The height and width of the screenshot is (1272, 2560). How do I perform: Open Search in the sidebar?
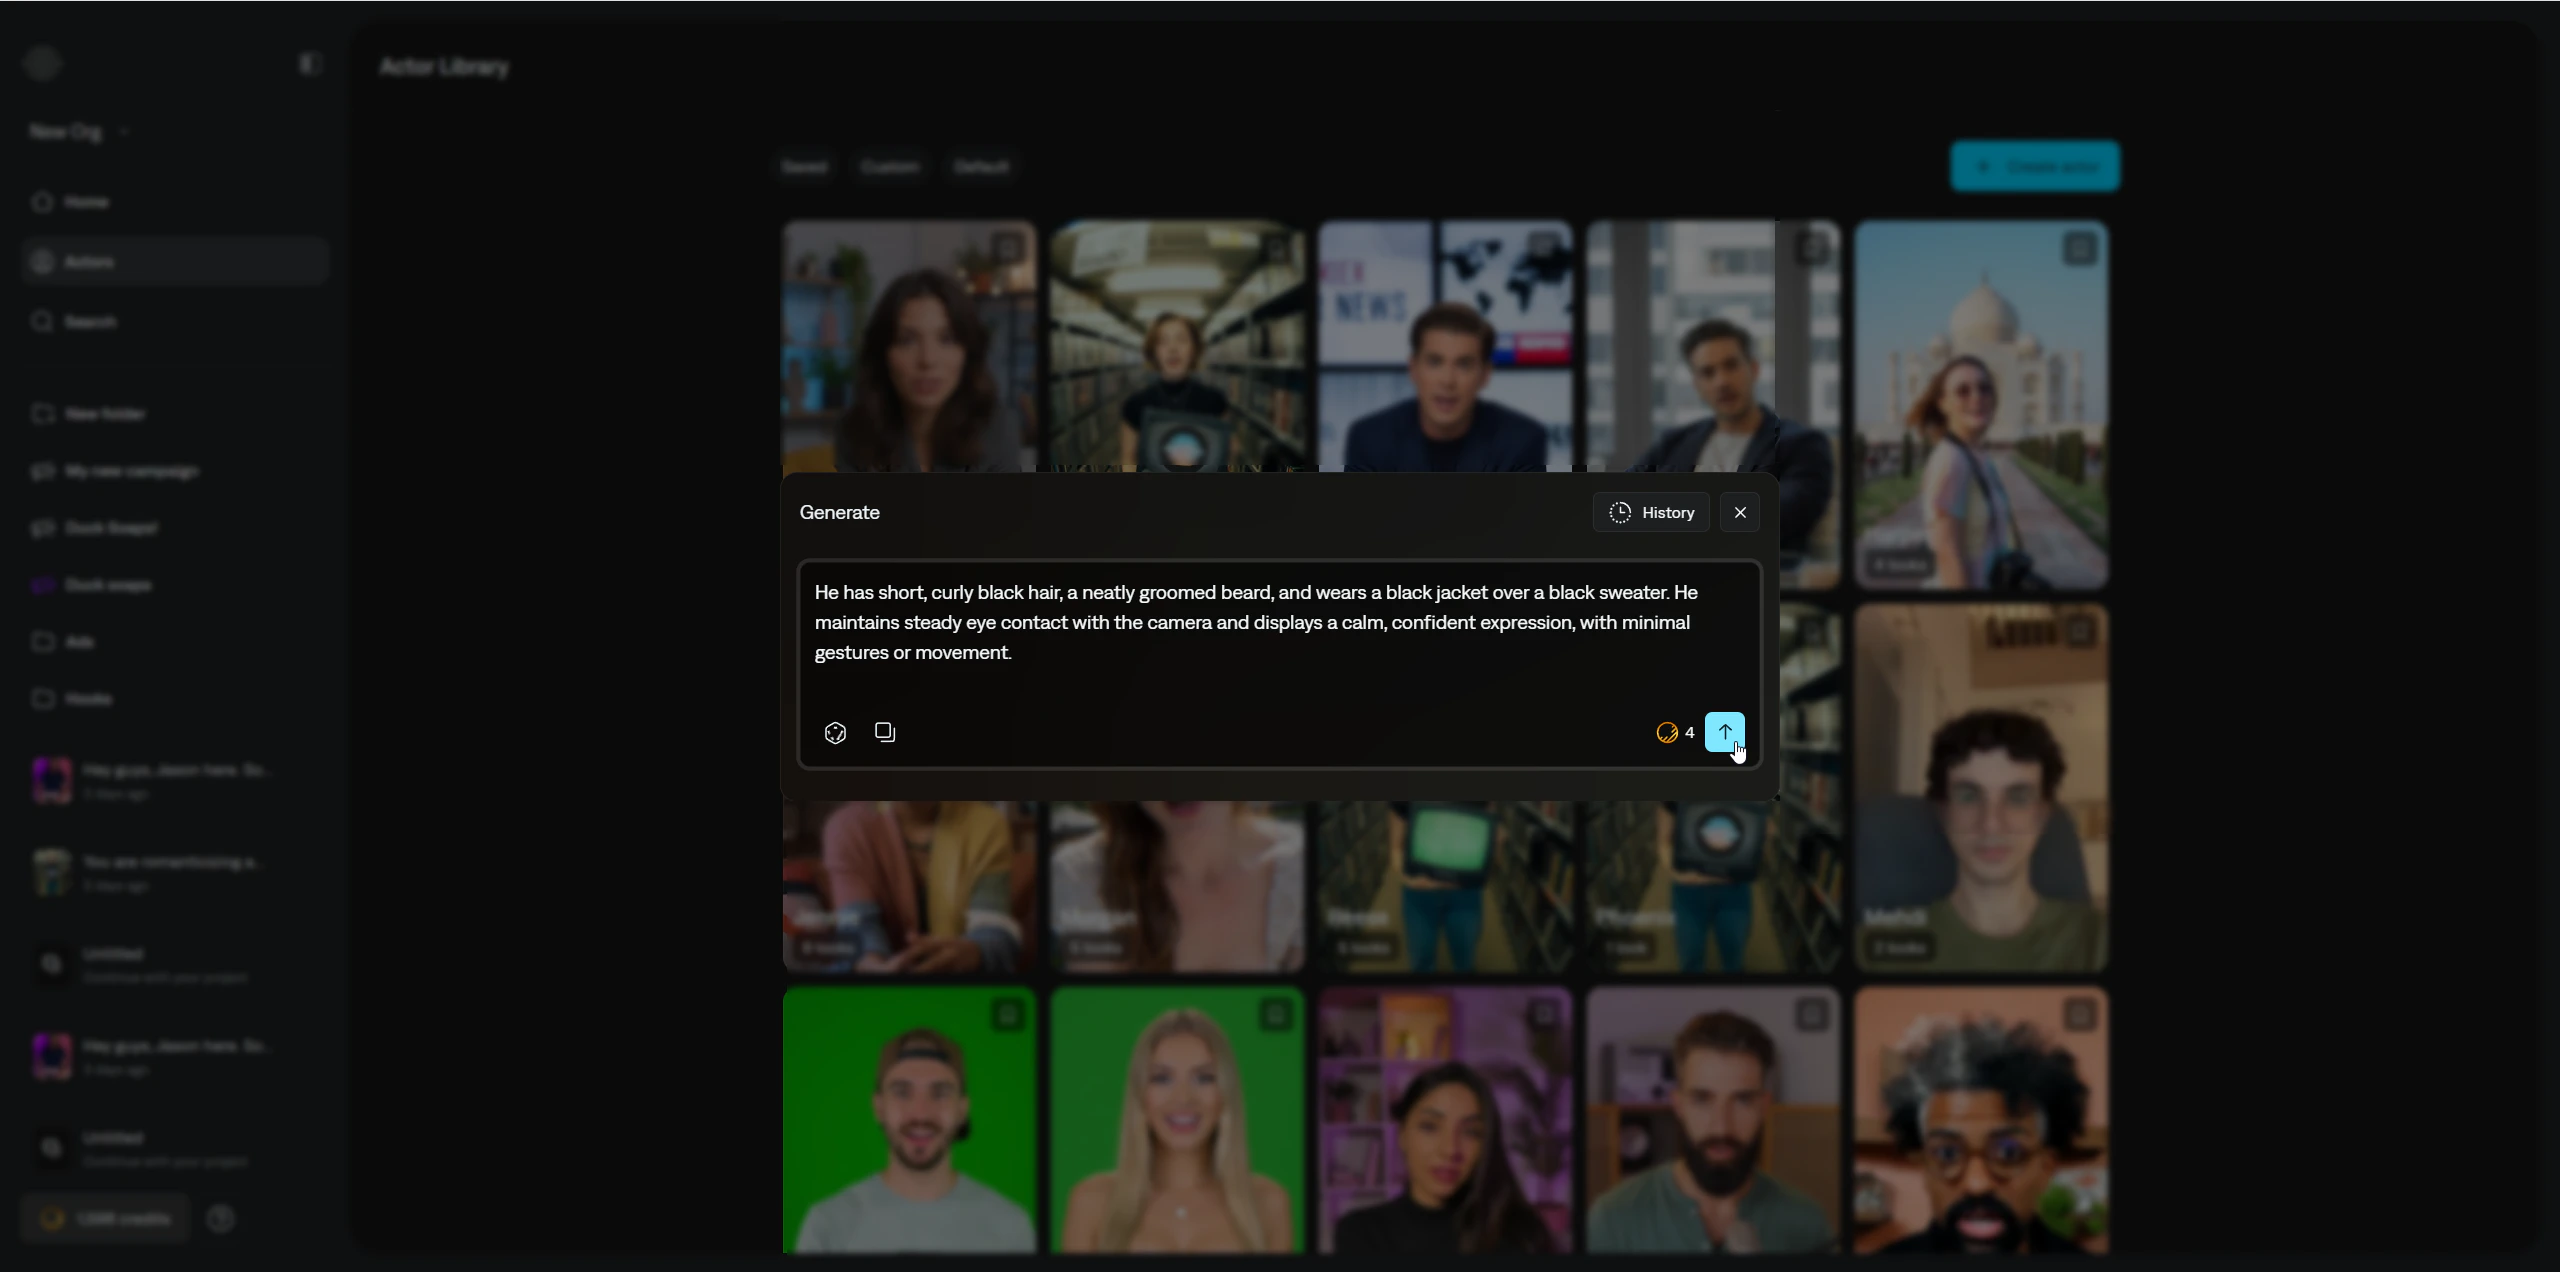(175, 322)
